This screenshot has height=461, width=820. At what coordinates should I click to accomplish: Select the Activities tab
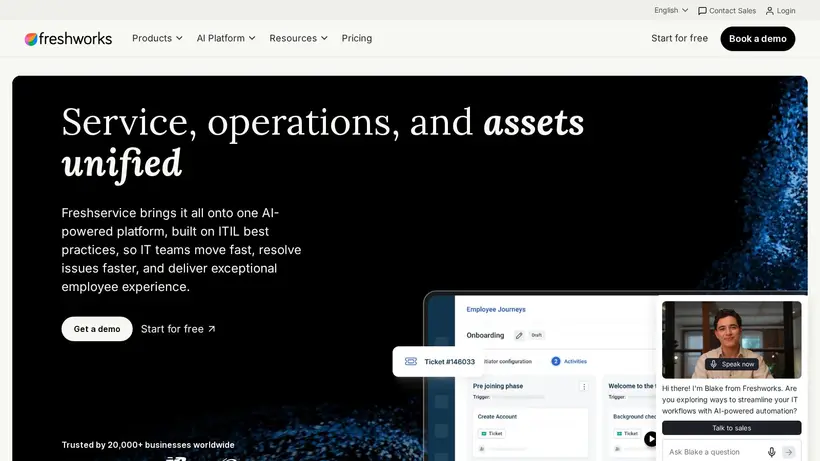pos(569,361)
